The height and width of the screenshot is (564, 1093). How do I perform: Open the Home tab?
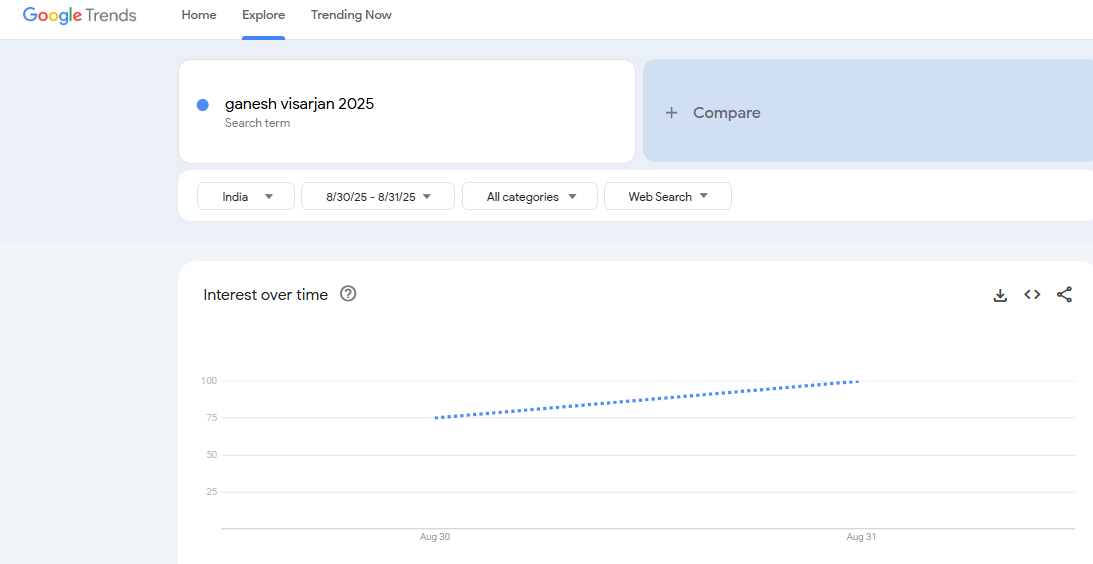(199, 15)
